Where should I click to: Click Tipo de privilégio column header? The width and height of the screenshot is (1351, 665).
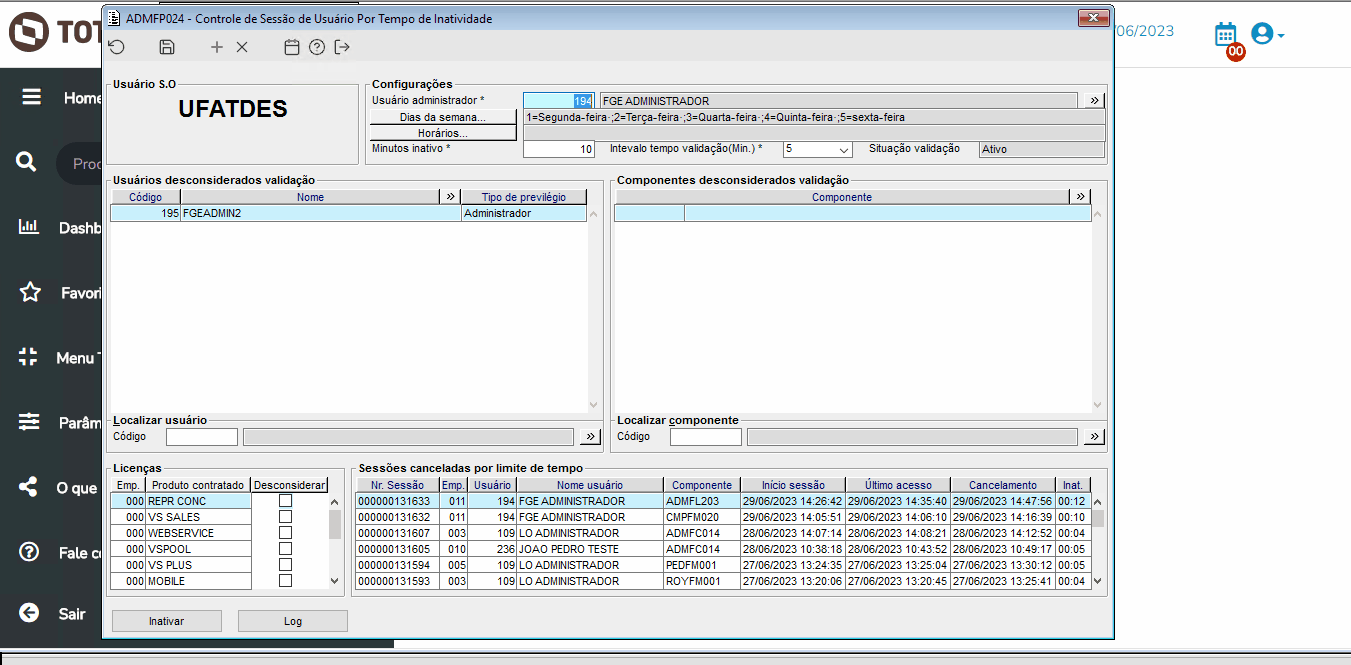click(x=524, y=197)
